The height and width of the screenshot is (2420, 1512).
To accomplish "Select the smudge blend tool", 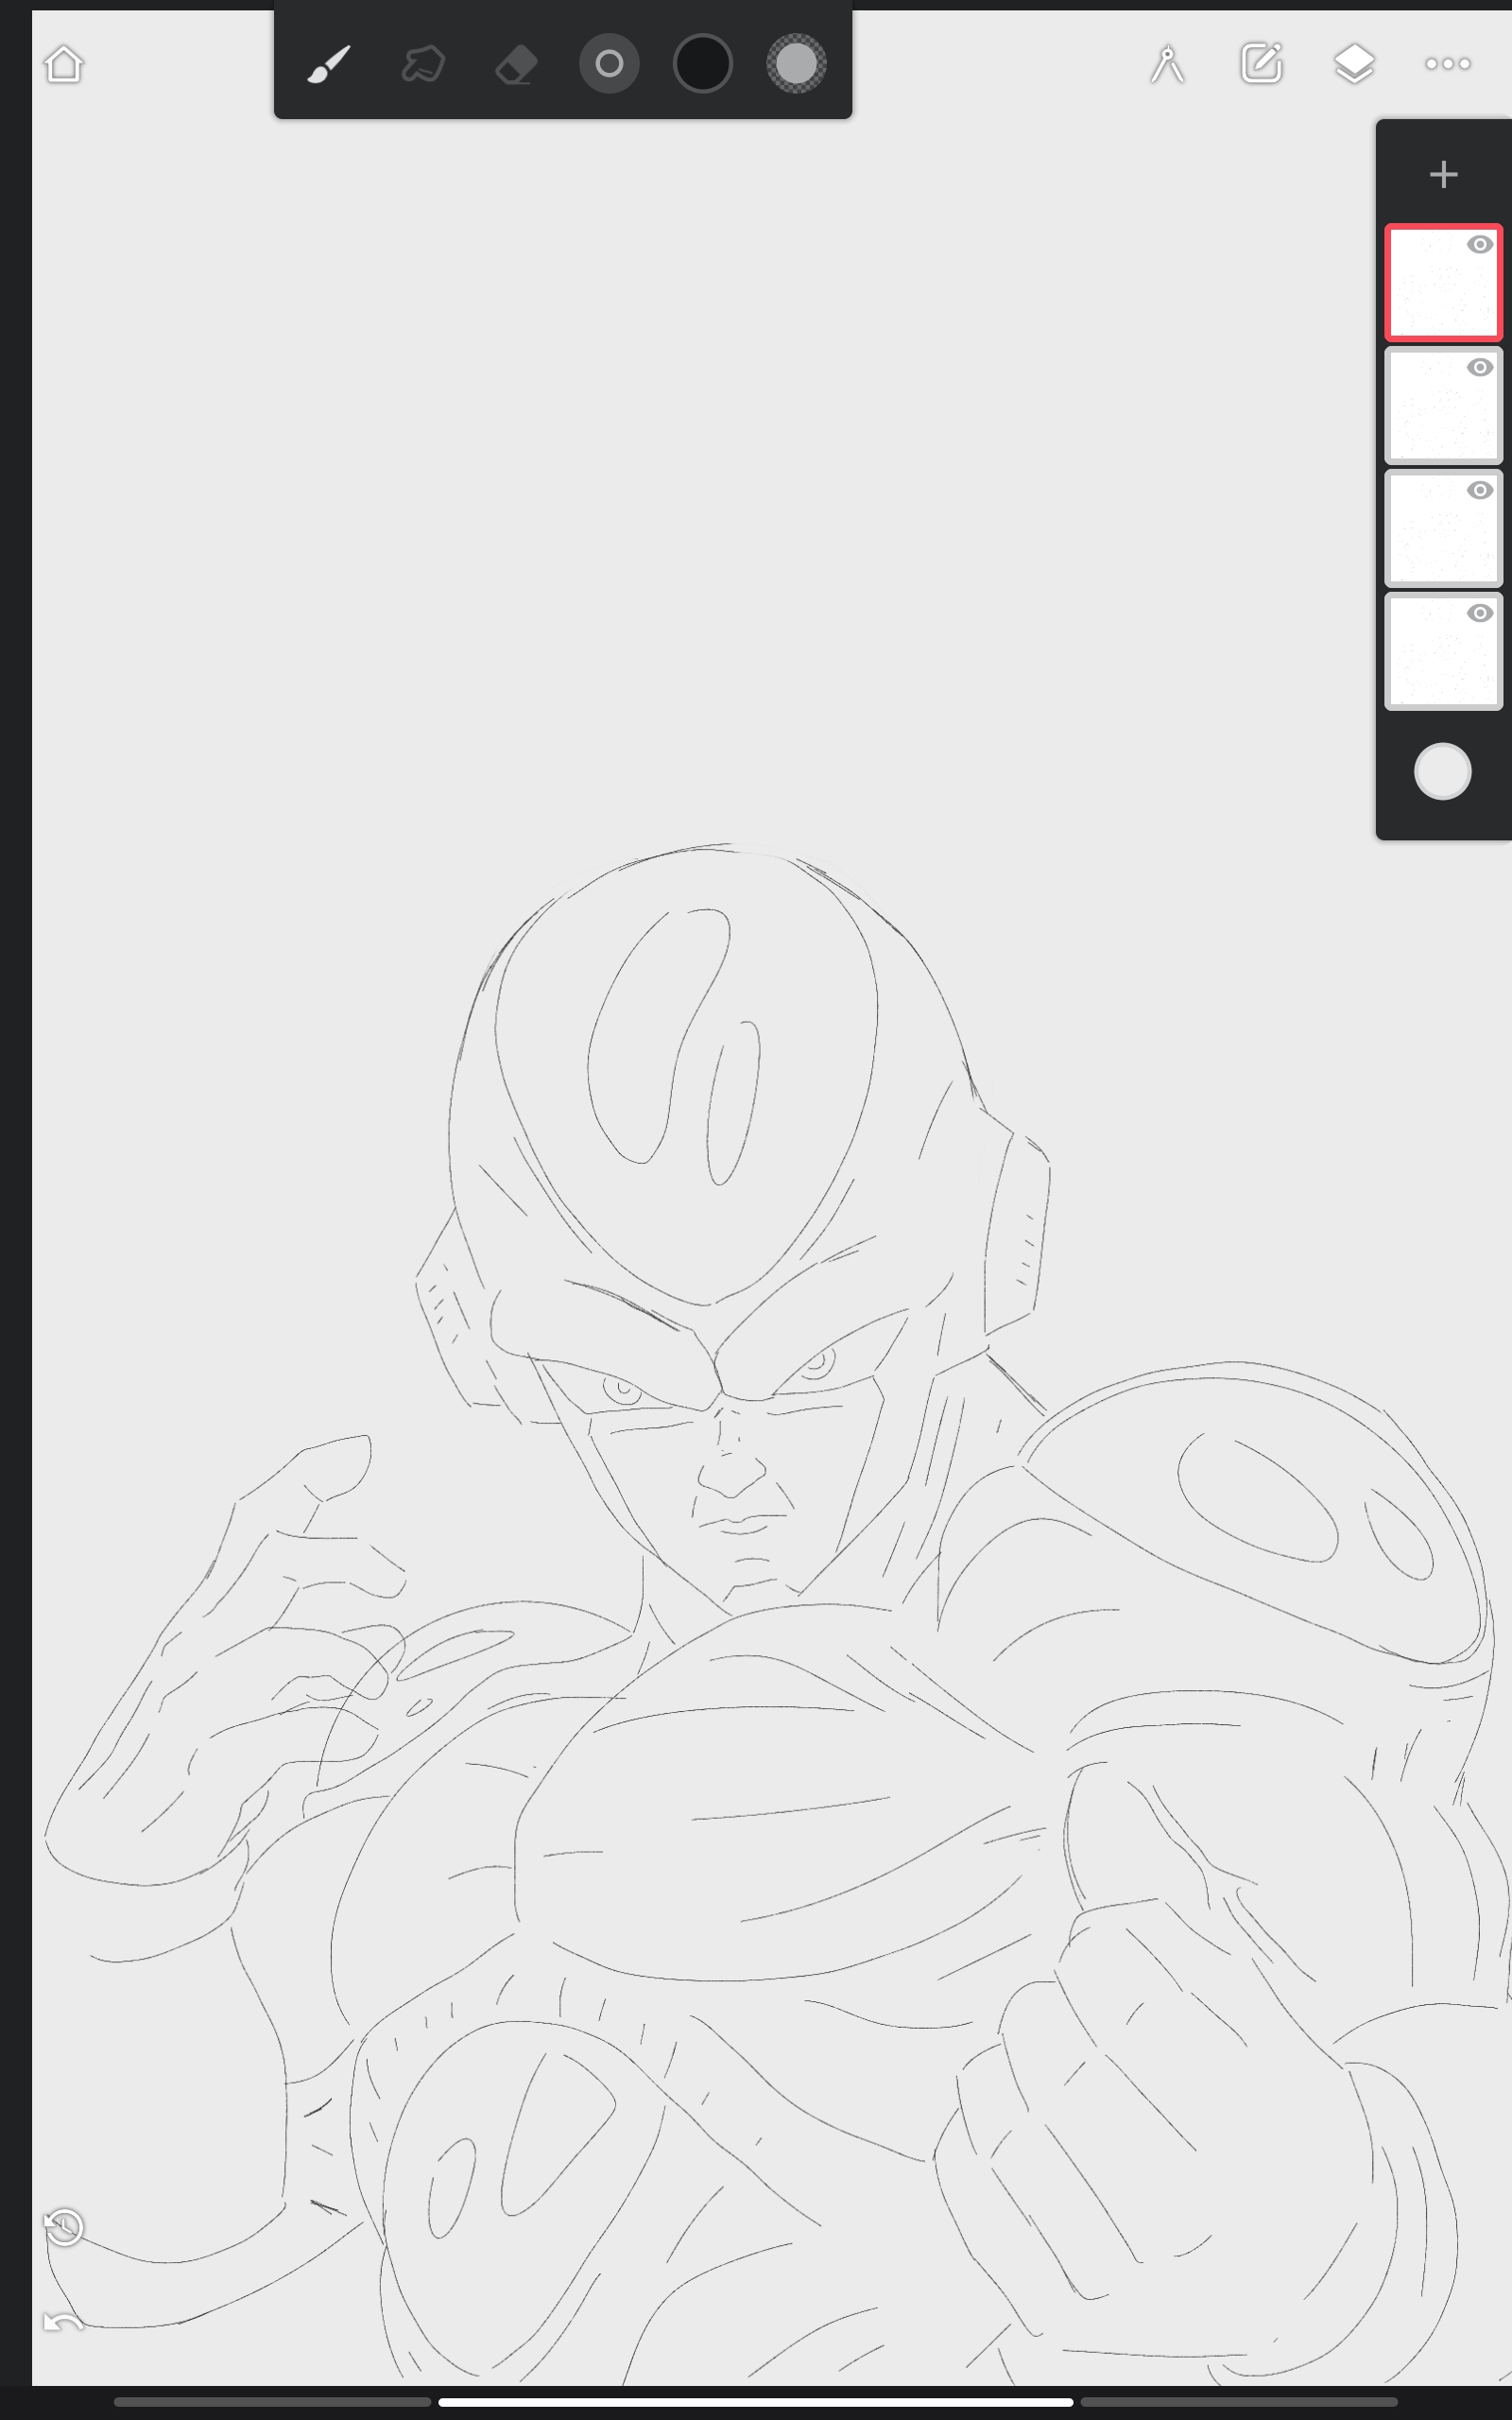I will (423, 64).
